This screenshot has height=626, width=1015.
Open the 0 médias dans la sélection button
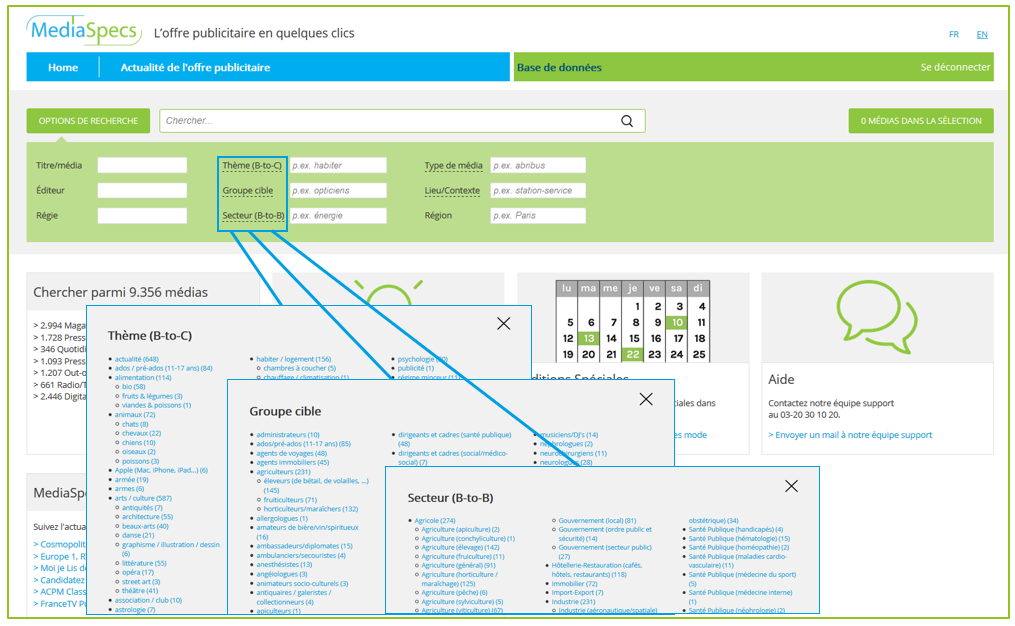pos(920,121)
